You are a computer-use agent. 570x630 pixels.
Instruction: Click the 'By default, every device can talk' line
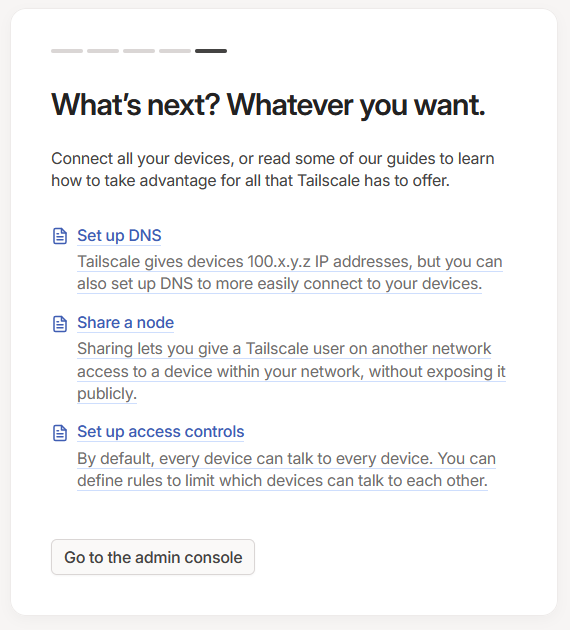pyautogui.click(x=286, y=458)
